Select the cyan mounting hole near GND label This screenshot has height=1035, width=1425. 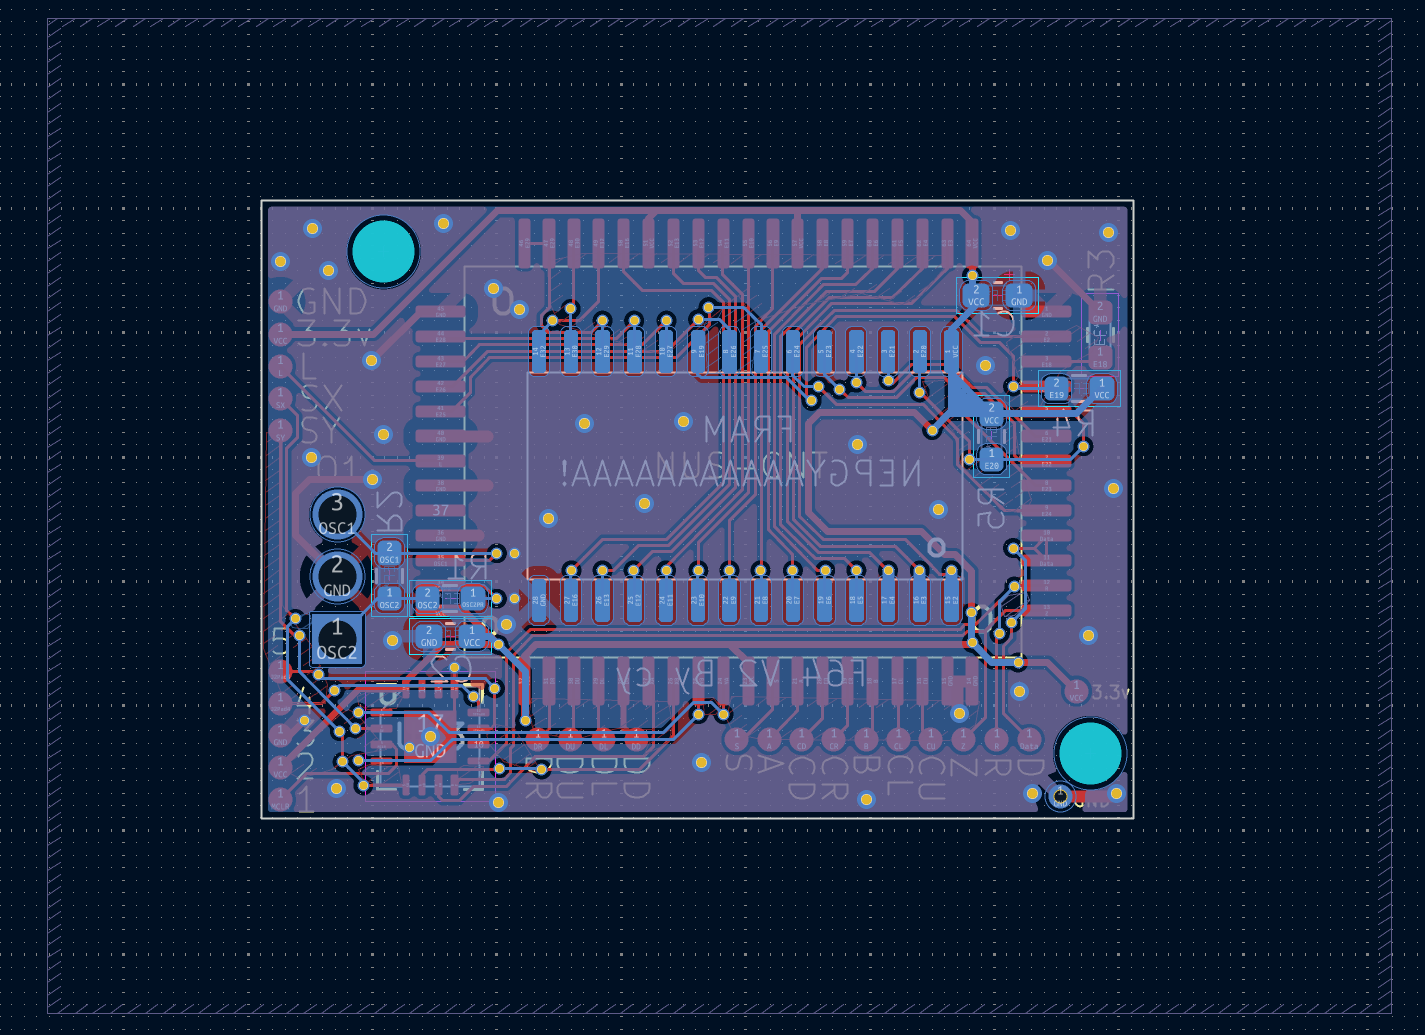point(384,252)
